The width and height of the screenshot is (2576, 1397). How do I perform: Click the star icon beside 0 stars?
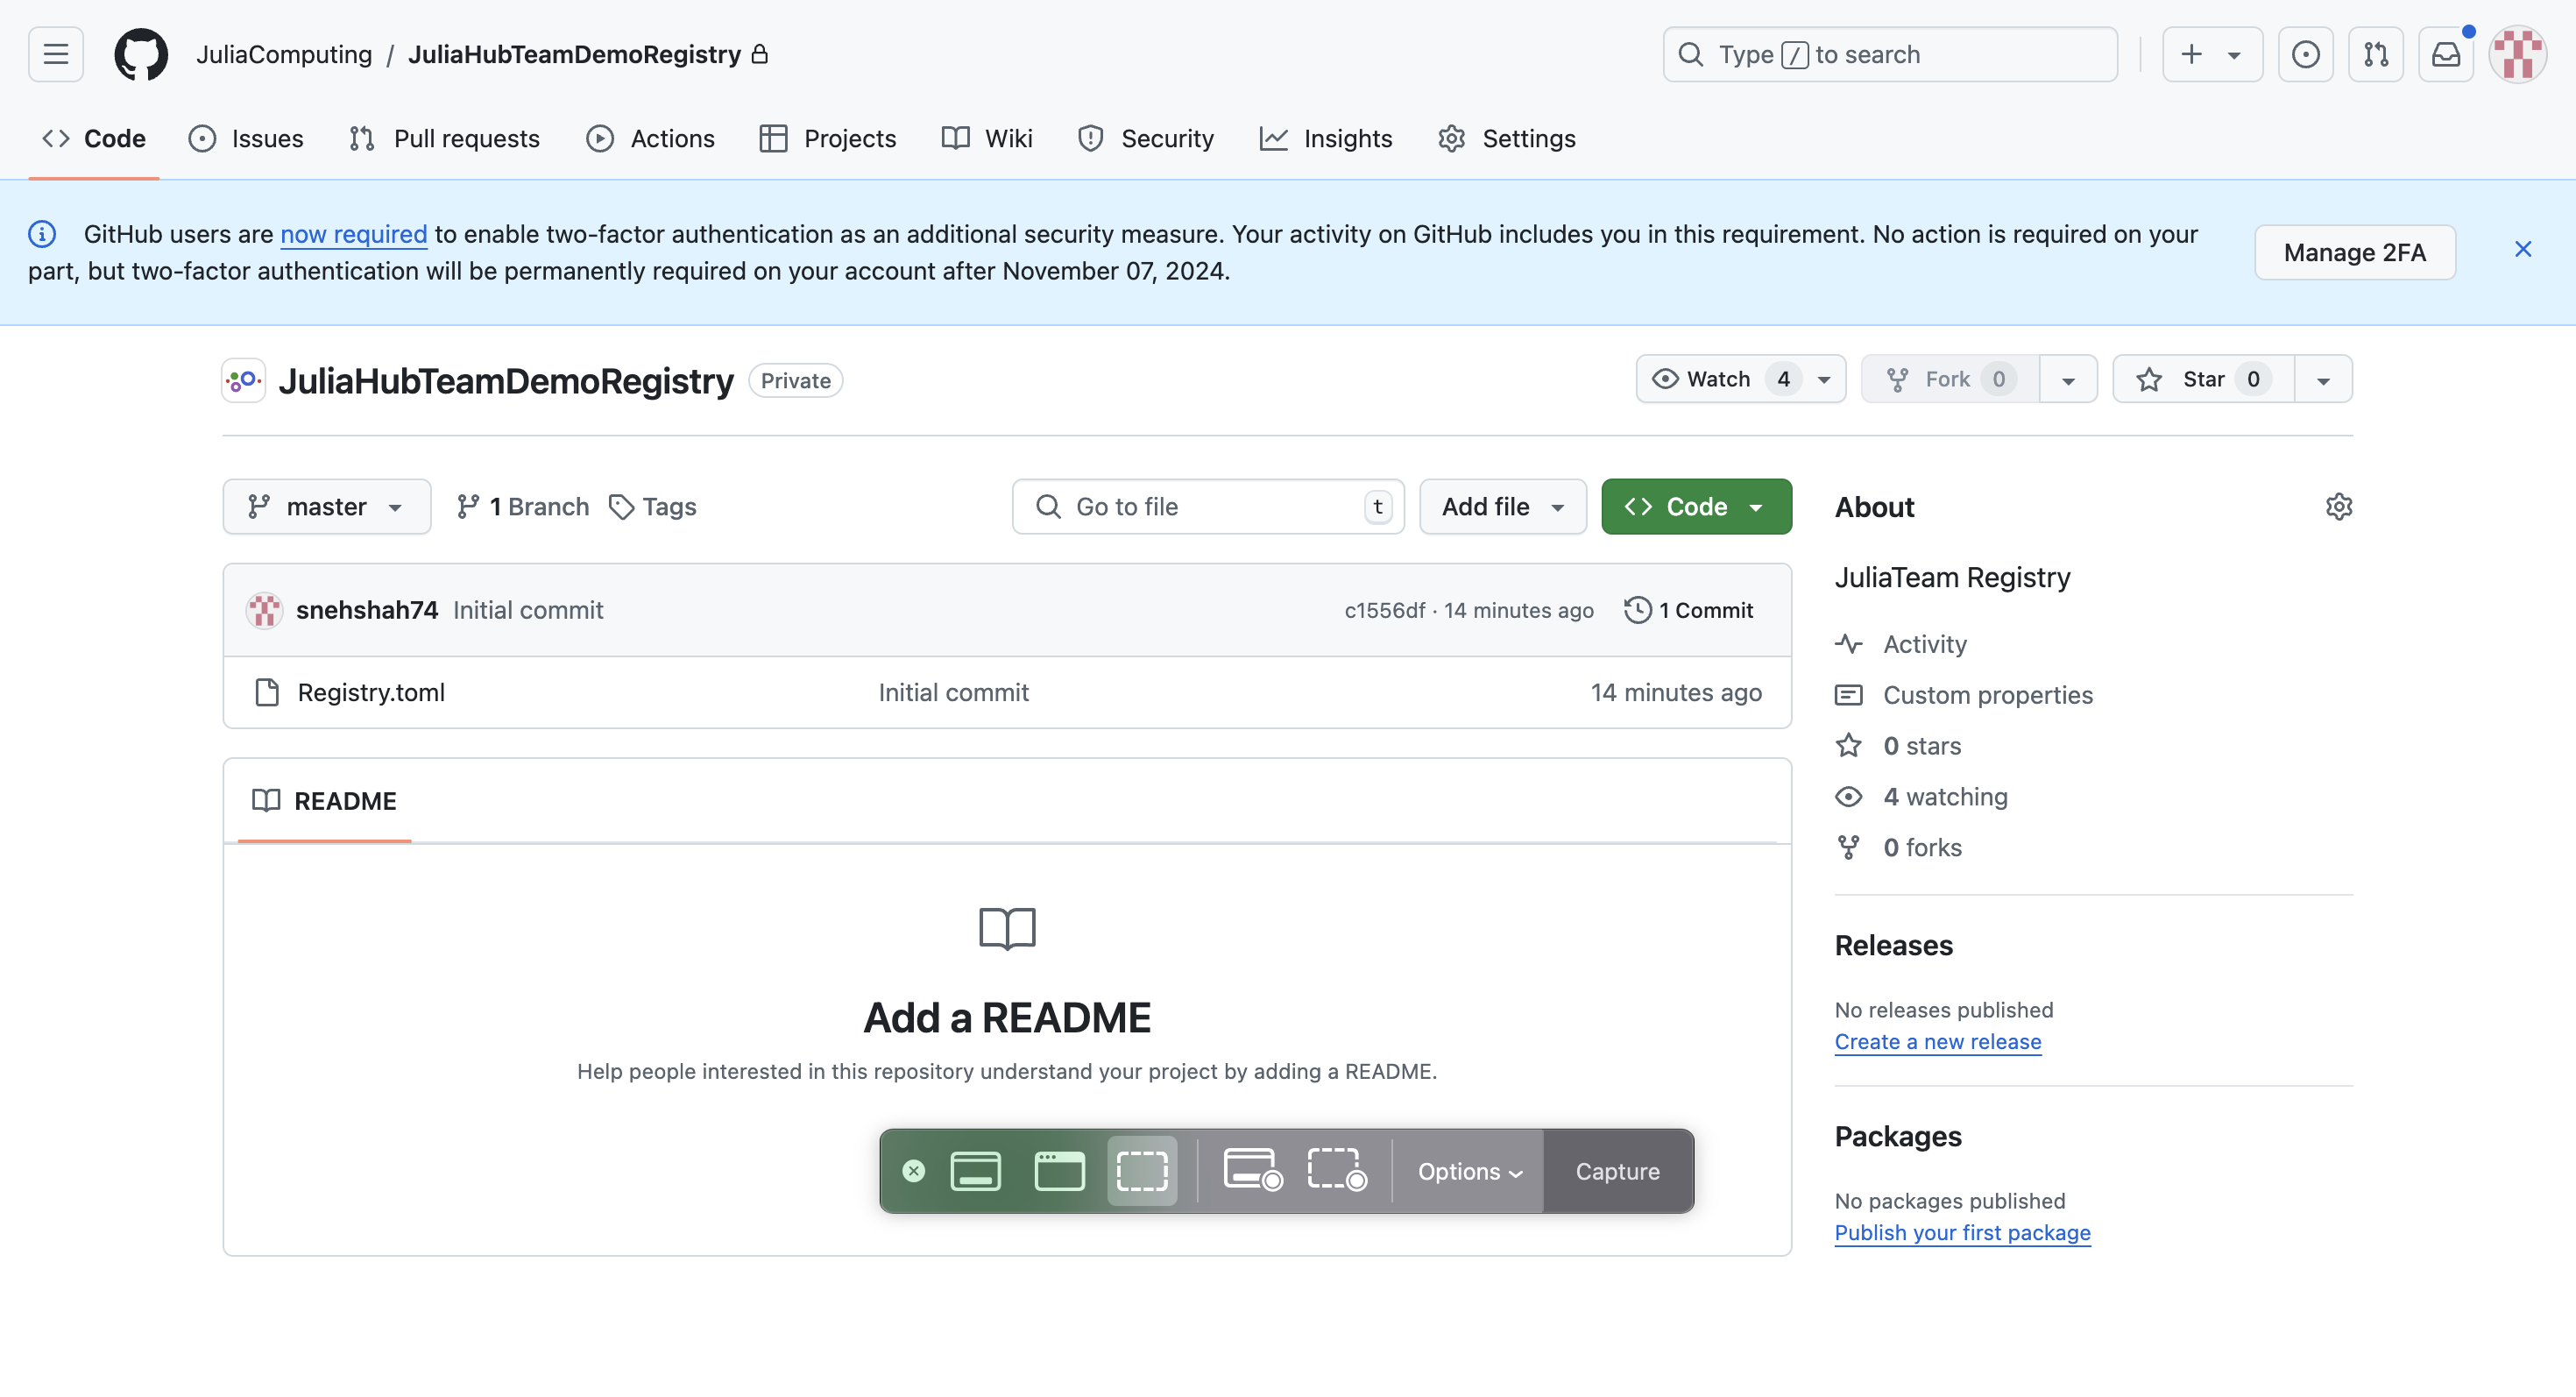[1848, 746]
